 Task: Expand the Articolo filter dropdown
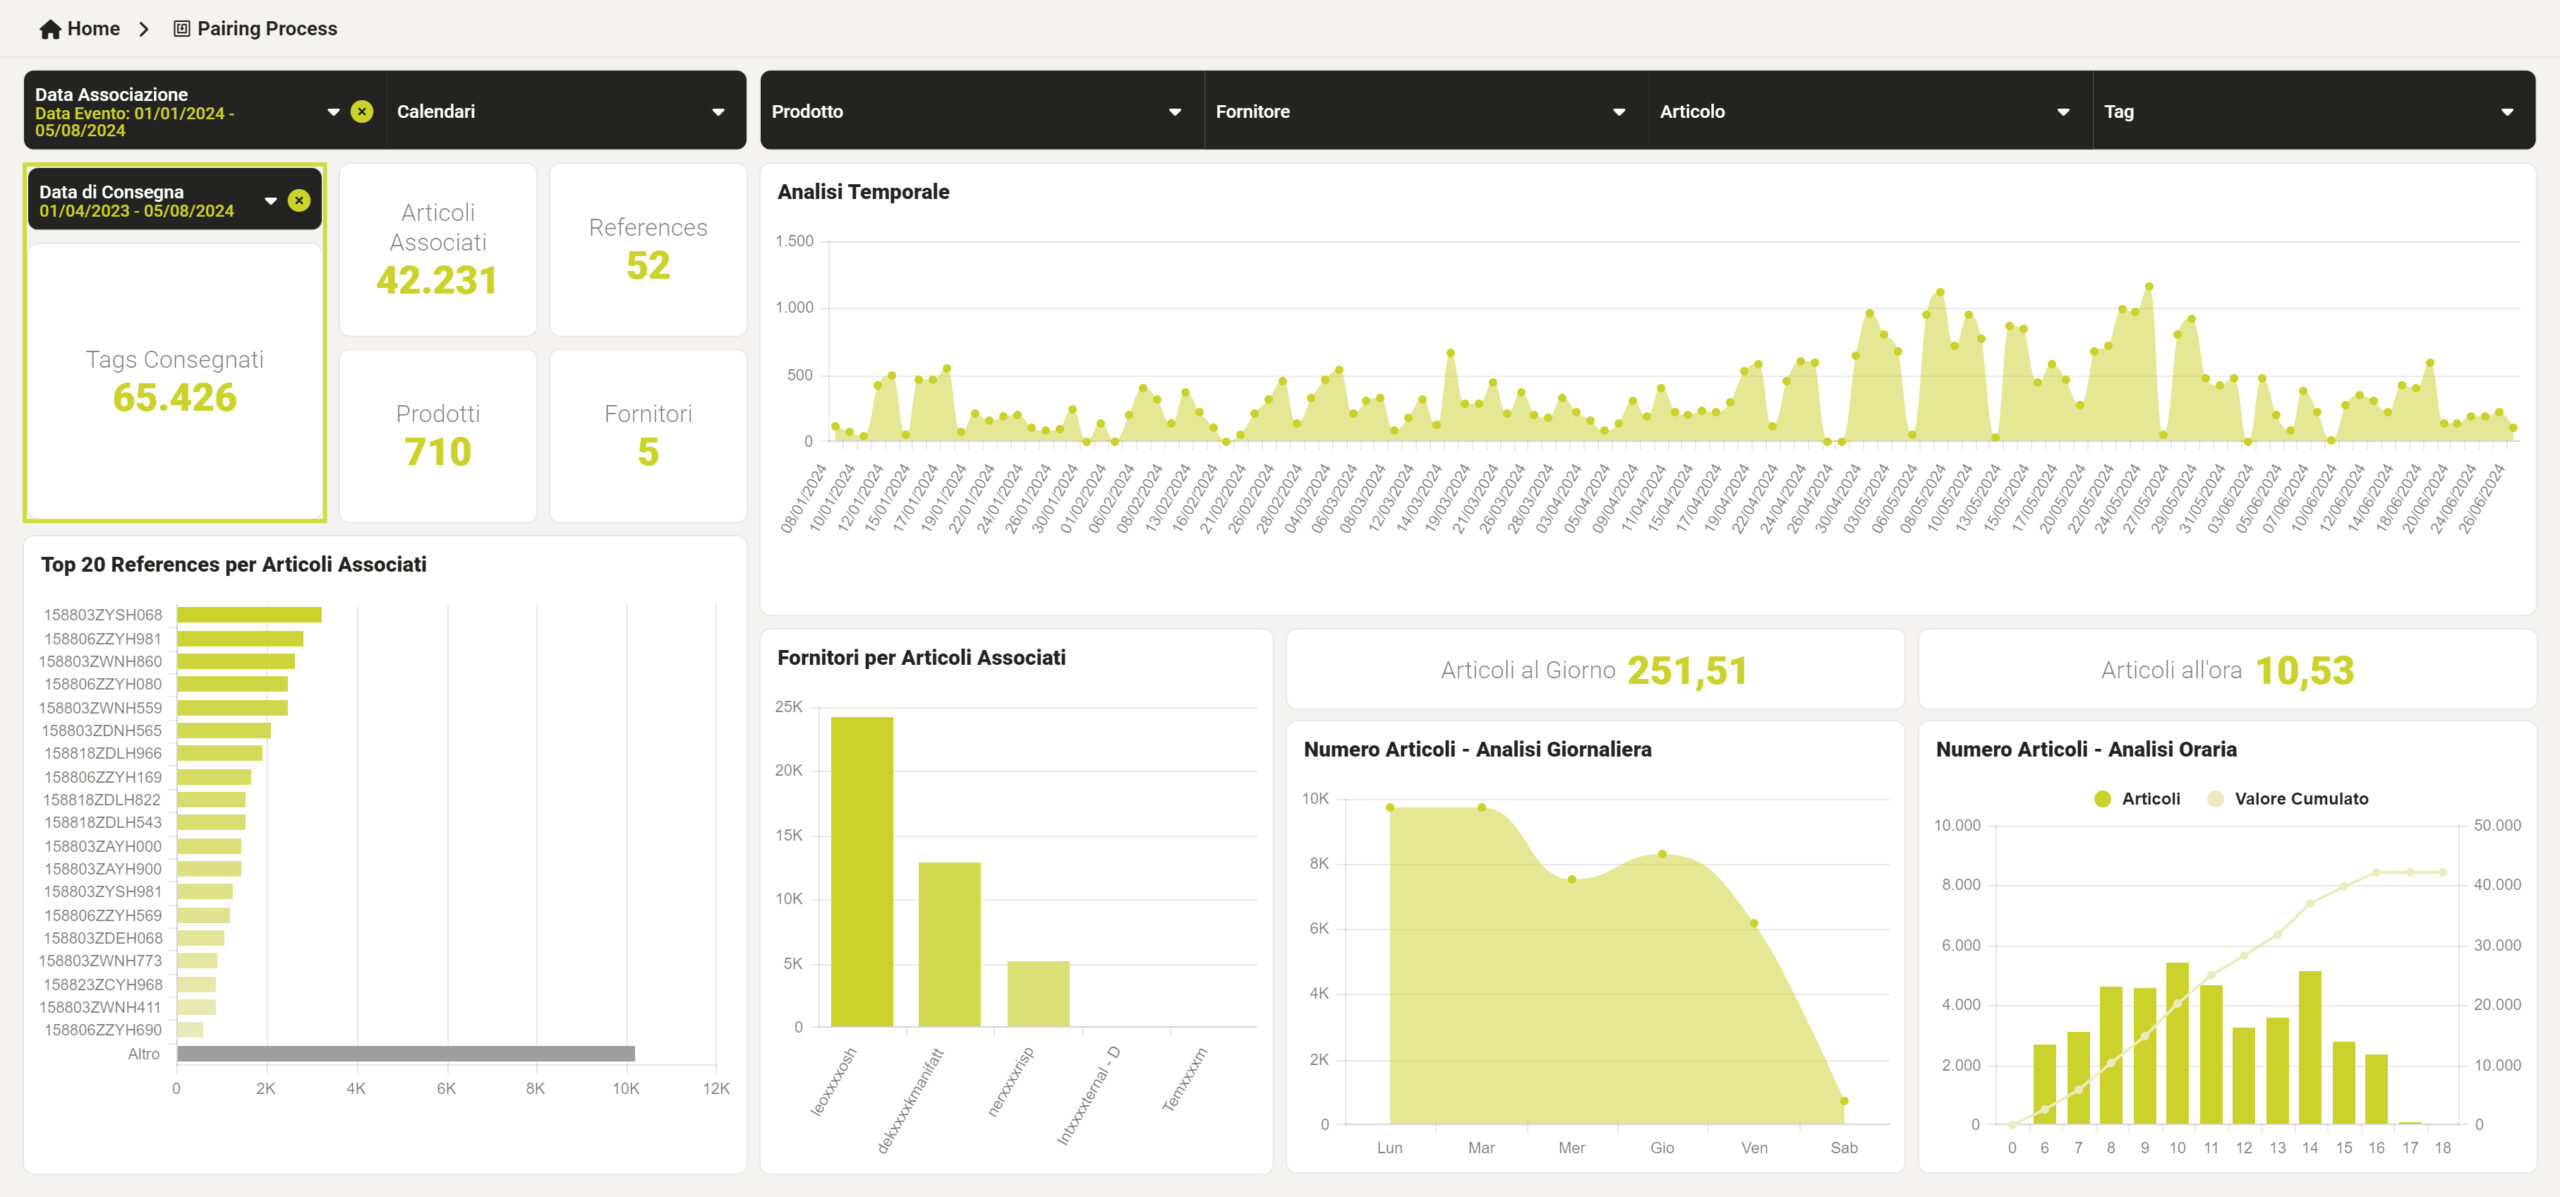coord(2063,112)
